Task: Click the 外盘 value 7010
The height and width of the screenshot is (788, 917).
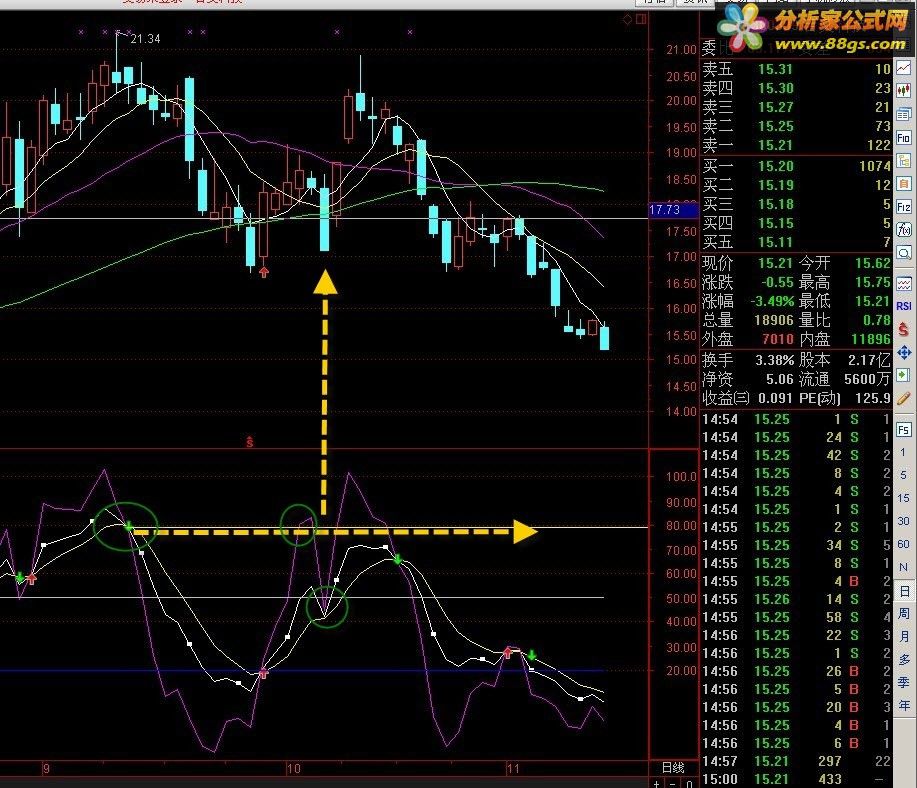Action: [778, 339]
